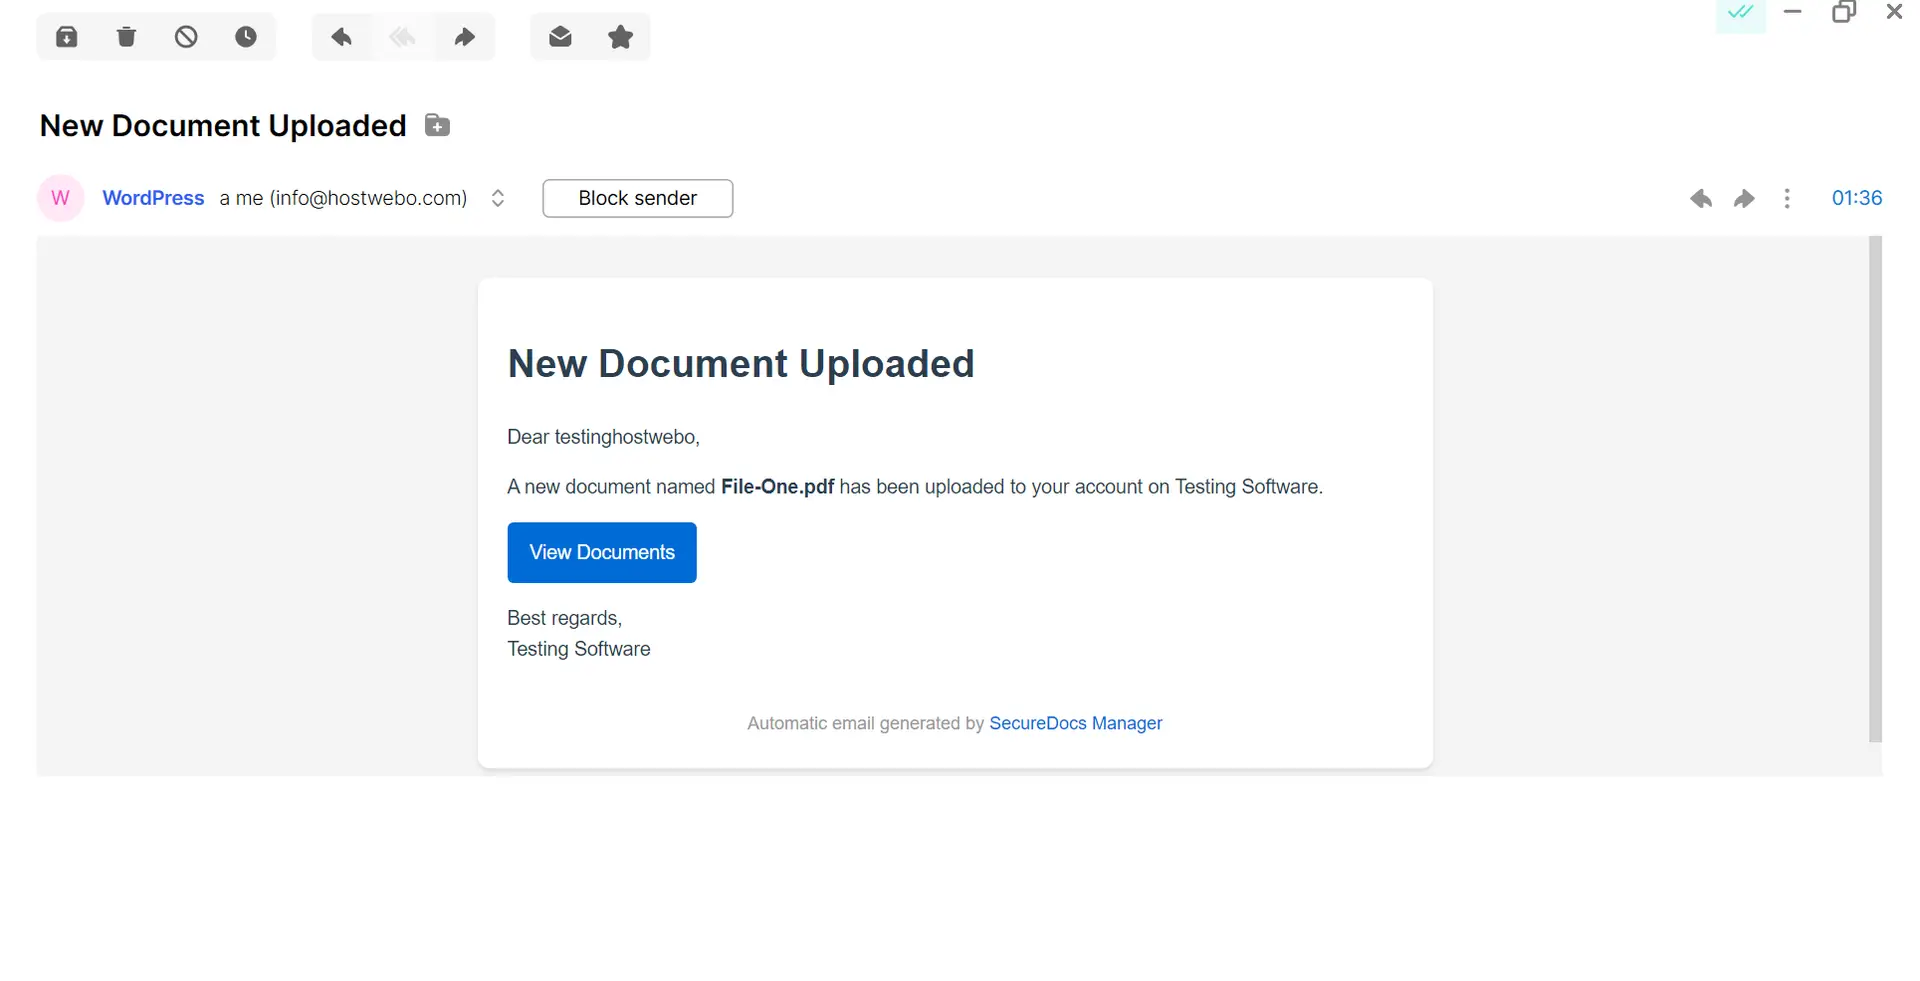The image size is (1920, 981).
Task: Mark message as spam with the ban icon
Action: pyautogui.click(x=186, y=37)
